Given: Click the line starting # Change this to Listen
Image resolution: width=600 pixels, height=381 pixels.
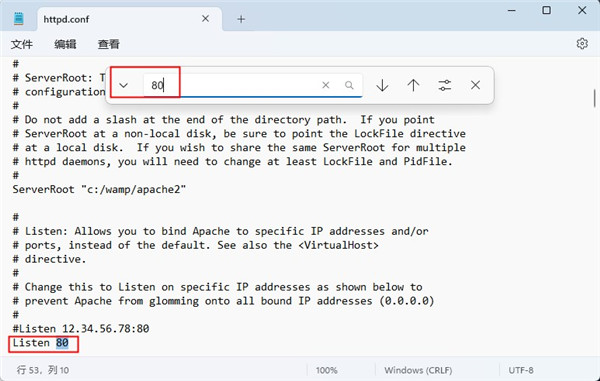Looking at the screenshot, I should 217,287.
